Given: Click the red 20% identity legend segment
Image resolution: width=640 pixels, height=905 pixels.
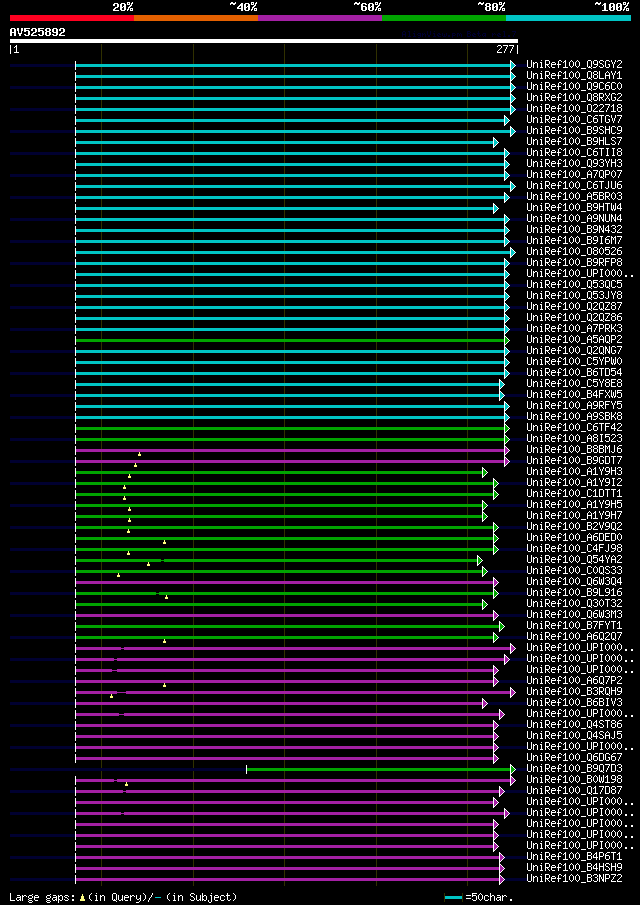Looking at the screenshot, I should 72,18.
